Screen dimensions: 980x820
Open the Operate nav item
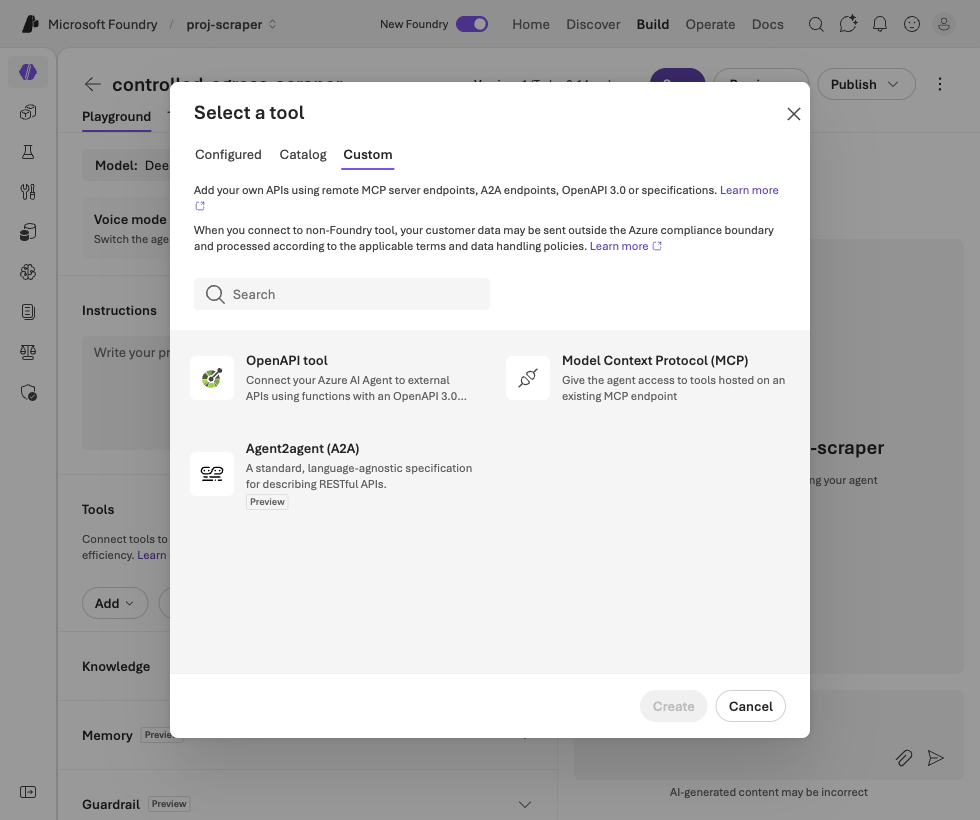coord(710,24)
